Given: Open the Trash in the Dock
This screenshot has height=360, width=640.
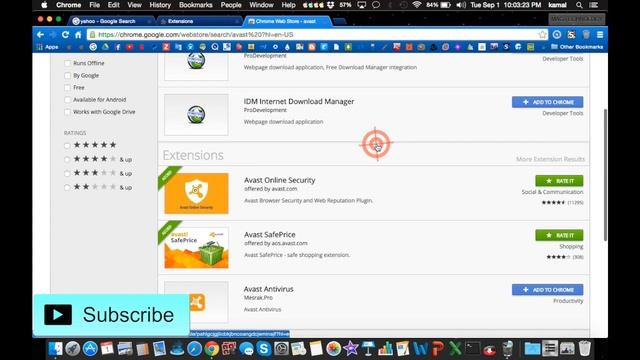Looking at the screenshot, I should coord(584,349).
